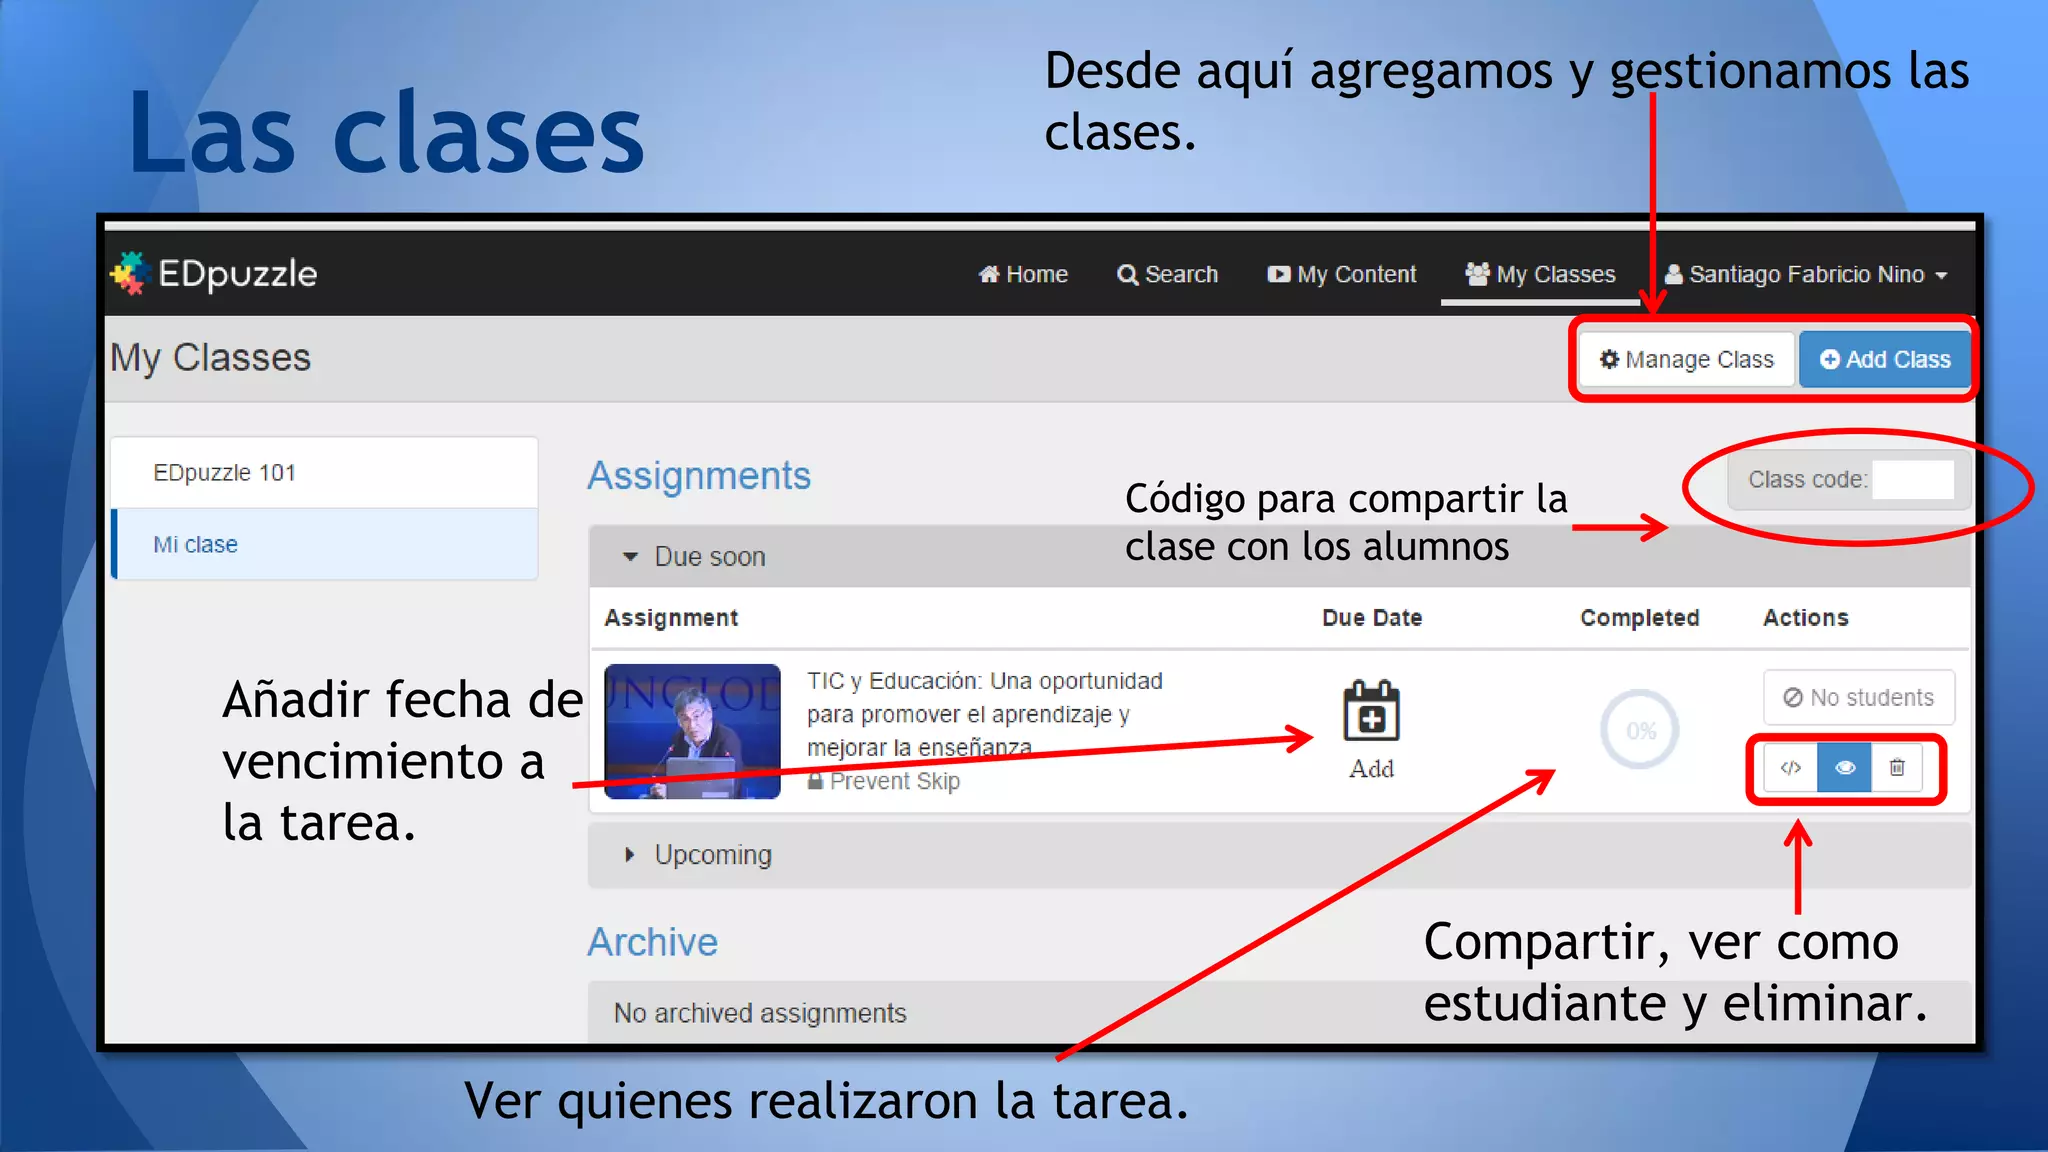The width and height of the screenshot is (2048, 1152).
Task: Click the embed code share icon
Action: tap(1790, 767)
